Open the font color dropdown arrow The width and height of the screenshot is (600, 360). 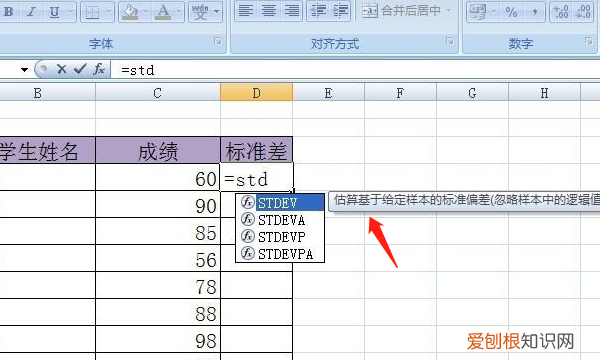click(x=179, y=12)
